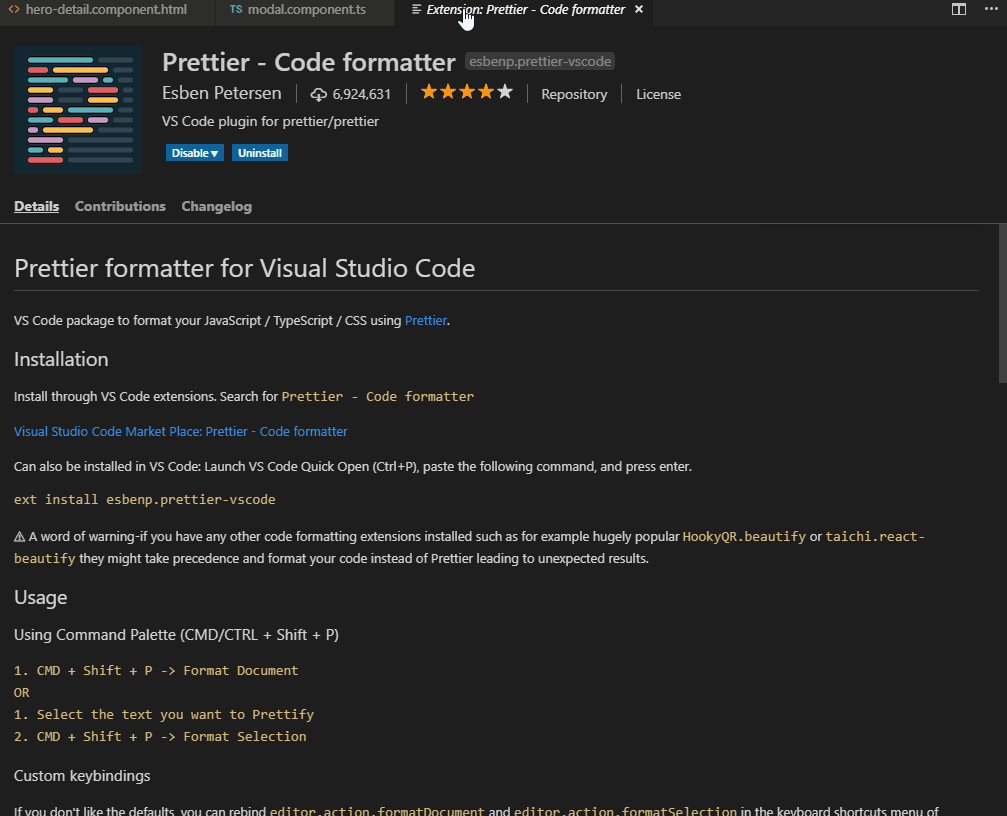The width and height of the screenshot is (1007, 816).
Task: Switch to hero-detail.component.html tab
Action: 107,10
